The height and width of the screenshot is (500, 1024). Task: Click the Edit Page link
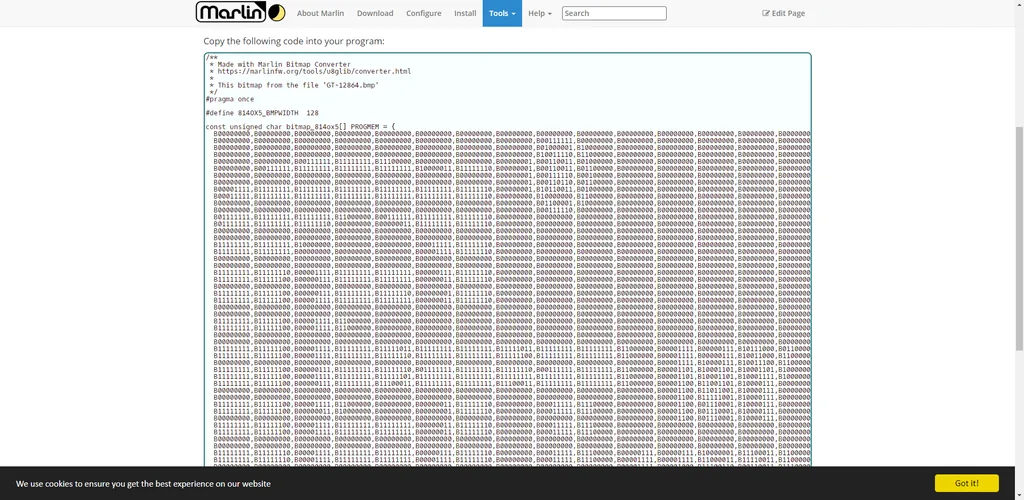[x=784, y=13]
